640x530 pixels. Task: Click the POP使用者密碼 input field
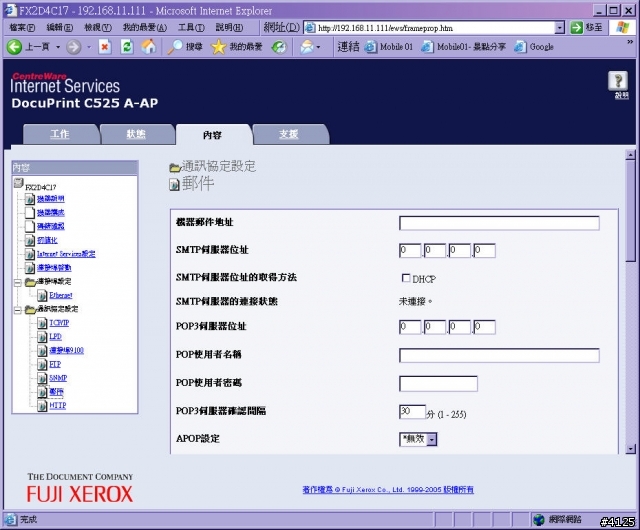tap(438, 384)
